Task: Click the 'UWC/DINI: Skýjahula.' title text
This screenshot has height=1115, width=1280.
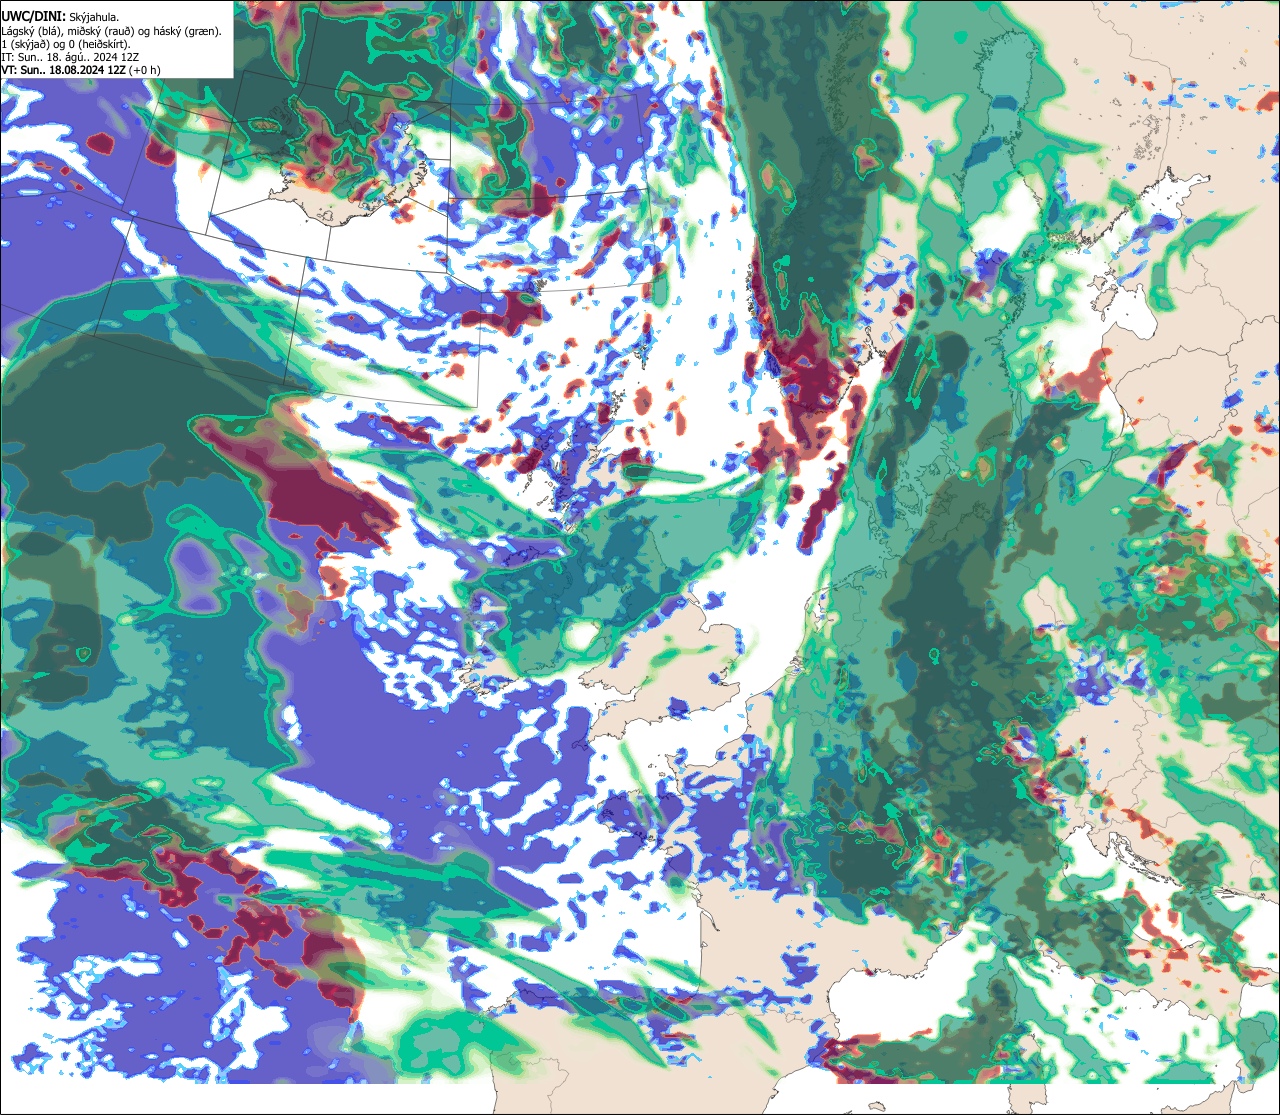Action: tap(59, 17)
